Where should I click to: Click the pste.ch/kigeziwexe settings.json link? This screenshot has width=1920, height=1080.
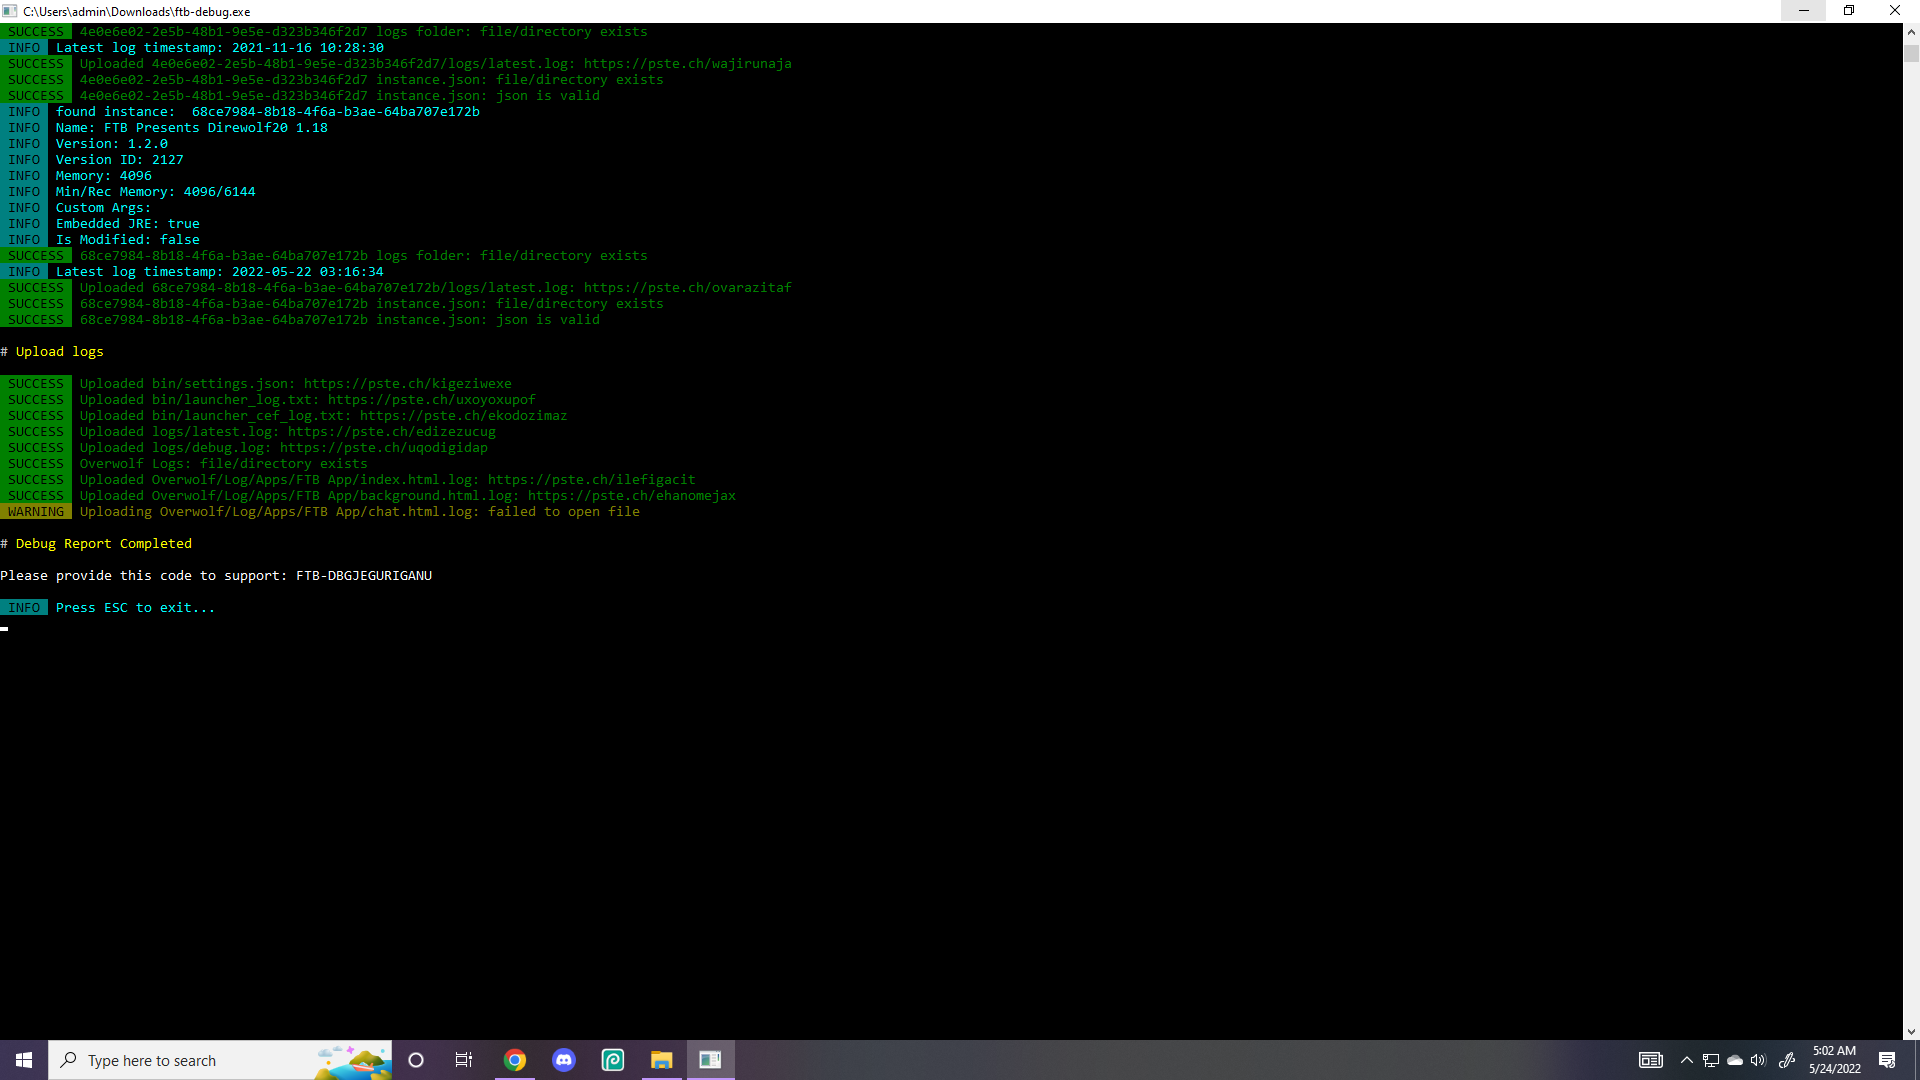[408, 384]
